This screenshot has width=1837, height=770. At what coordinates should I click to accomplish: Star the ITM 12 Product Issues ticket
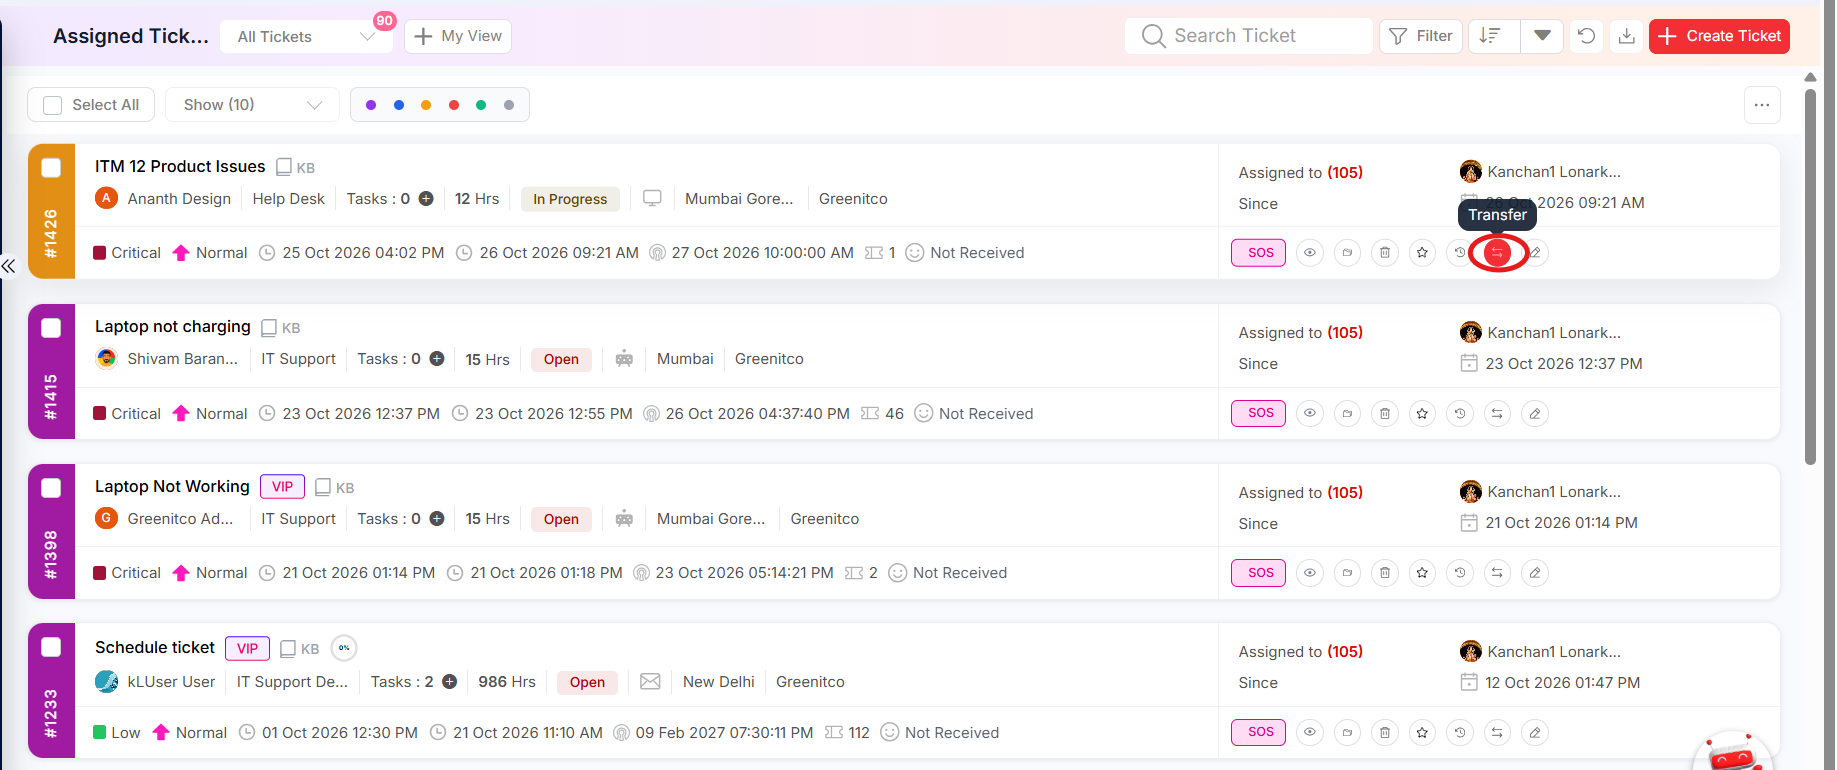(x=1422, y=253)
